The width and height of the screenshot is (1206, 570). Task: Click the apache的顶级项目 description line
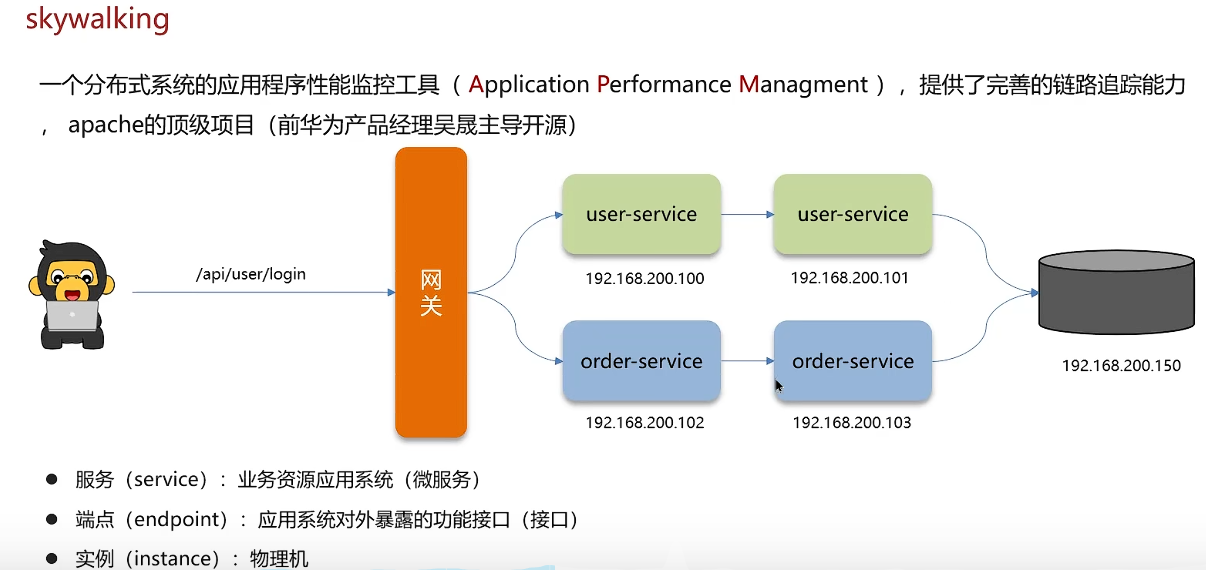[324, 127]
